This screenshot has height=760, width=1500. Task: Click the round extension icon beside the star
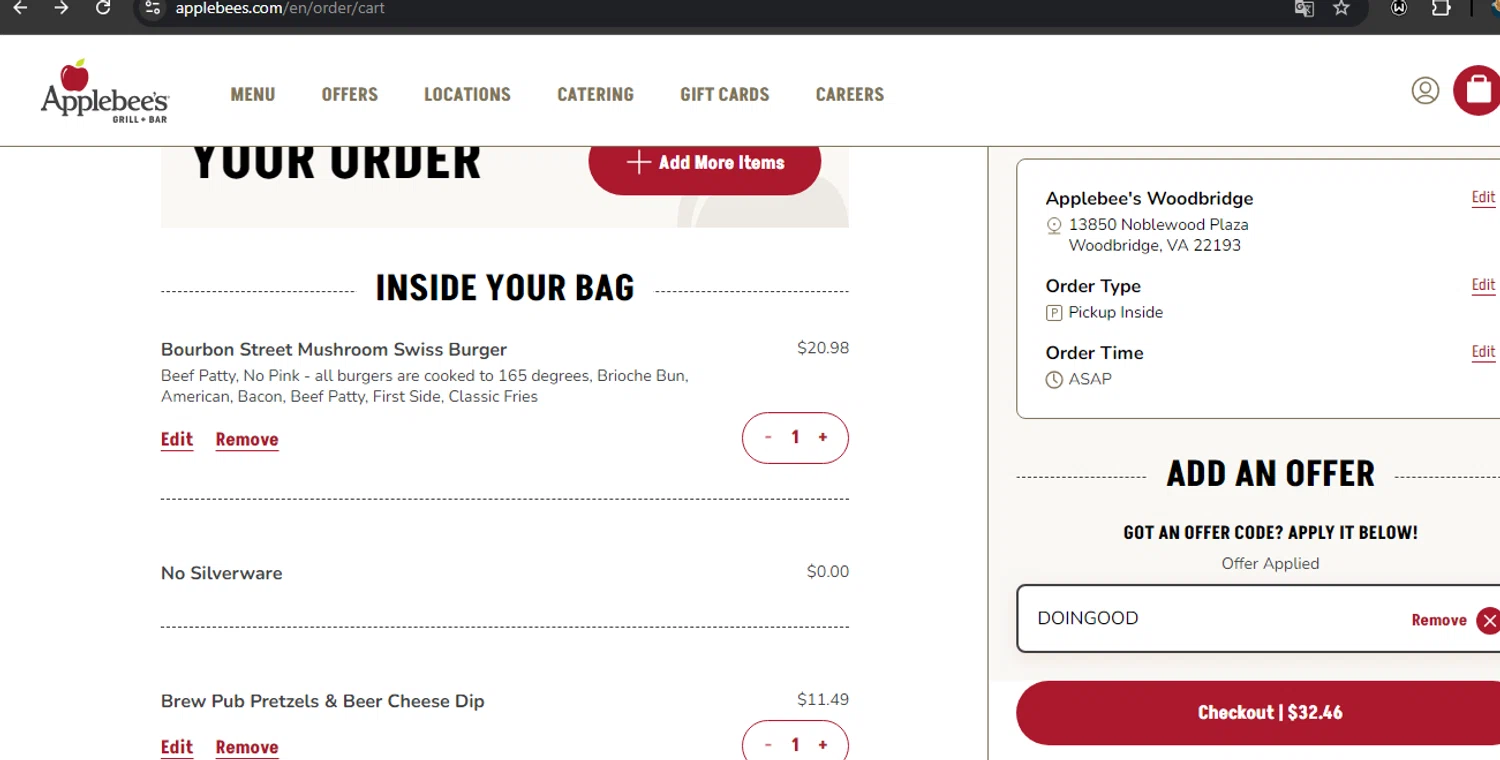click(x=1400, y=8)
